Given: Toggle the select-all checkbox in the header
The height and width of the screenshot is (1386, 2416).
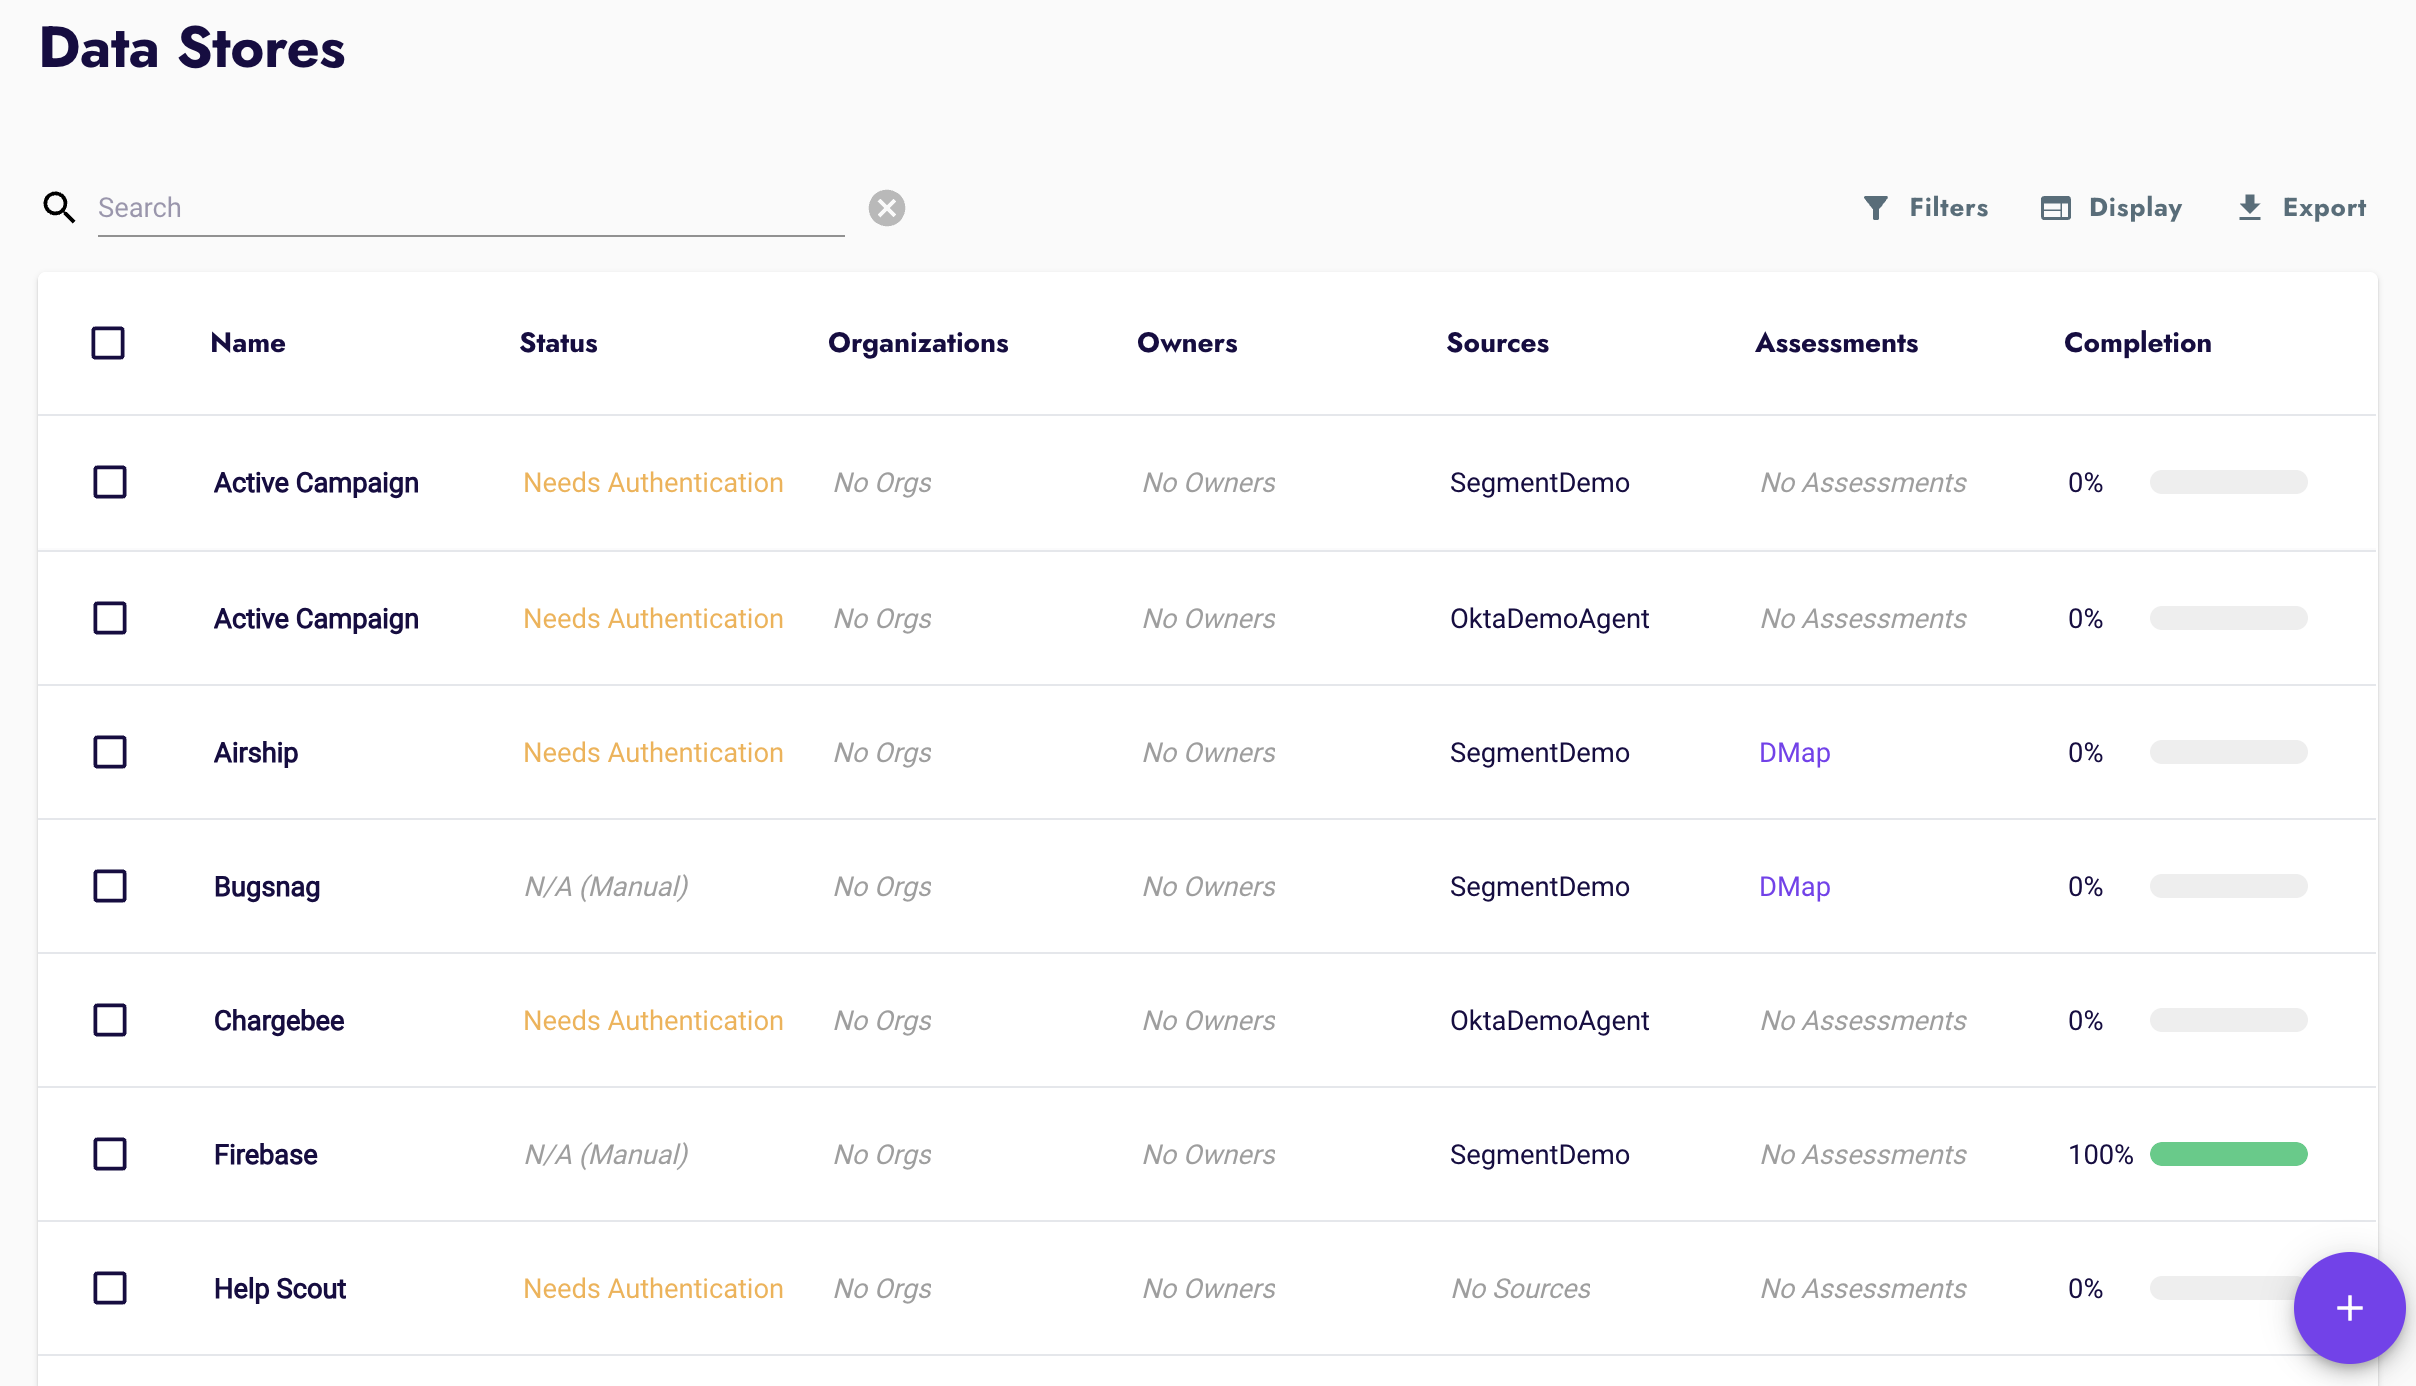Looking at the screenshot, I should [x=108, y=343].
